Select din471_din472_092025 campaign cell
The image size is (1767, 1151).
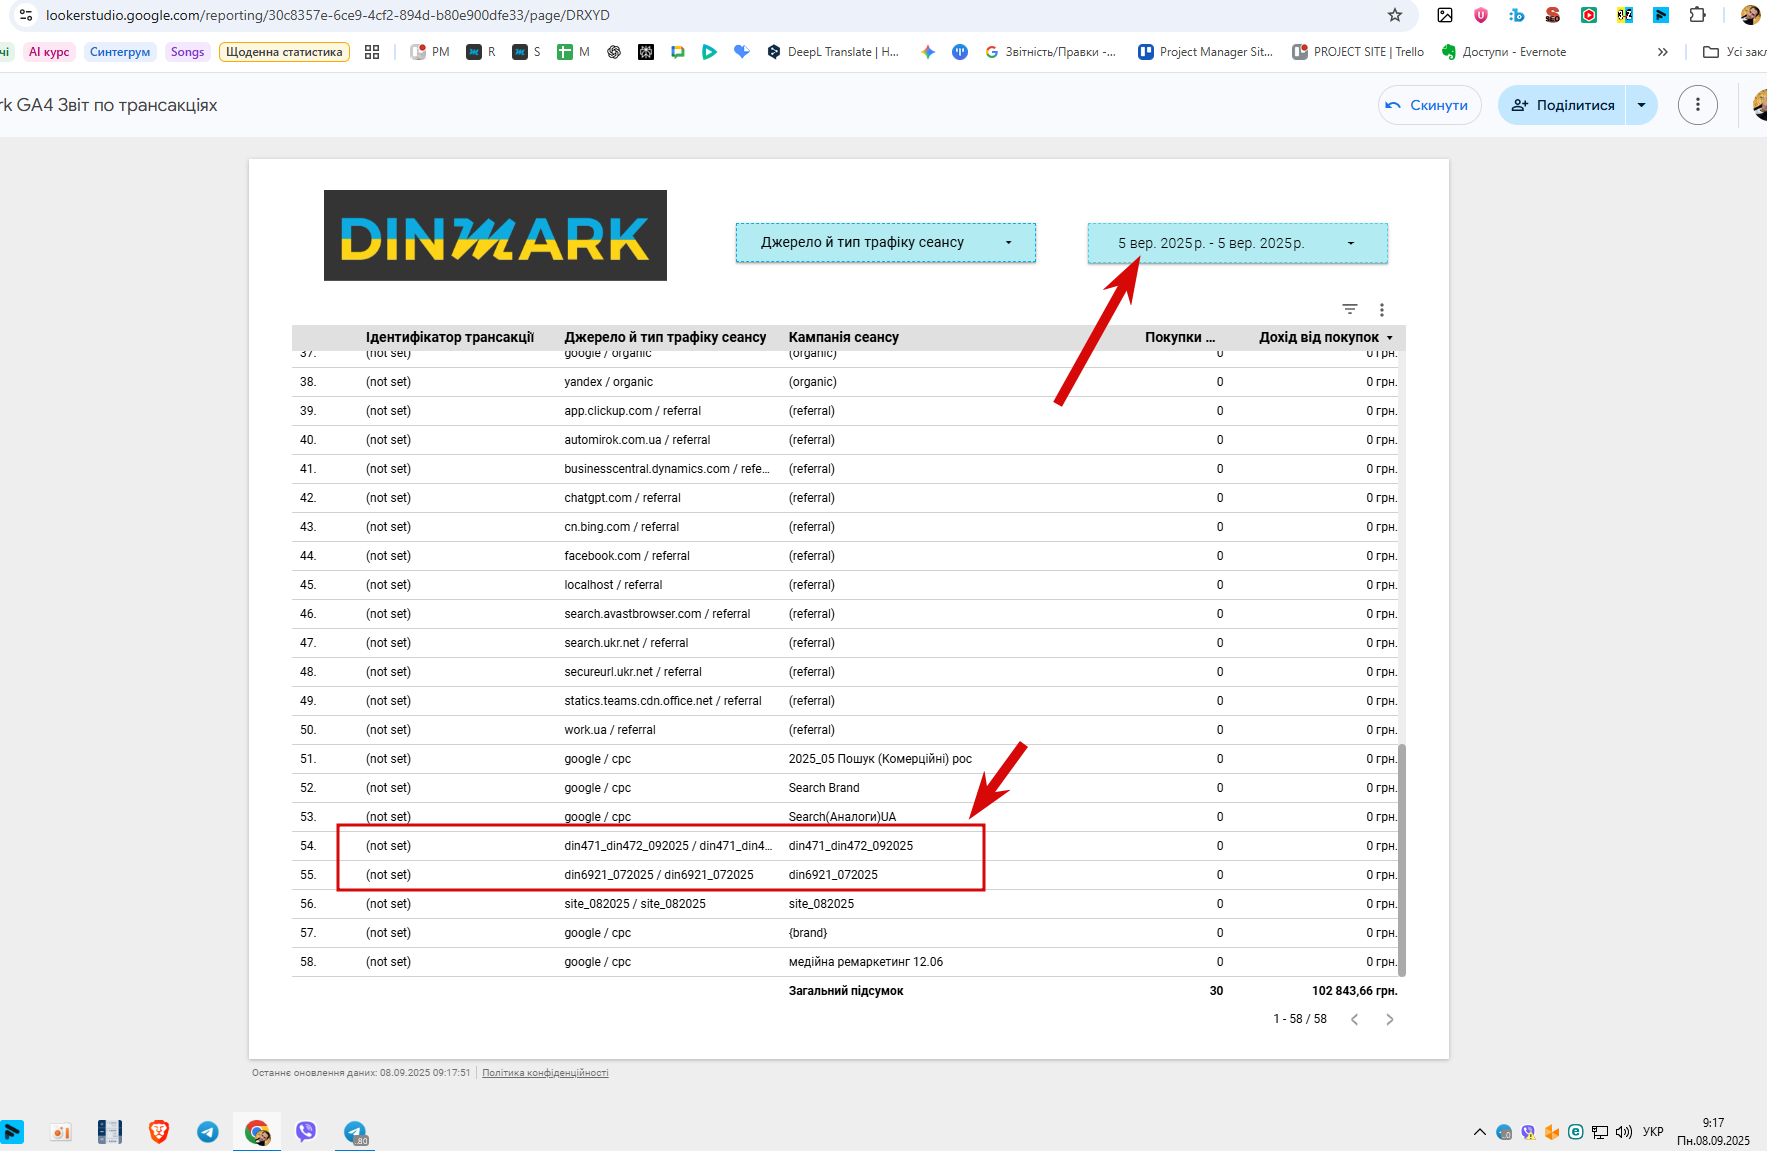click(851, 846)
